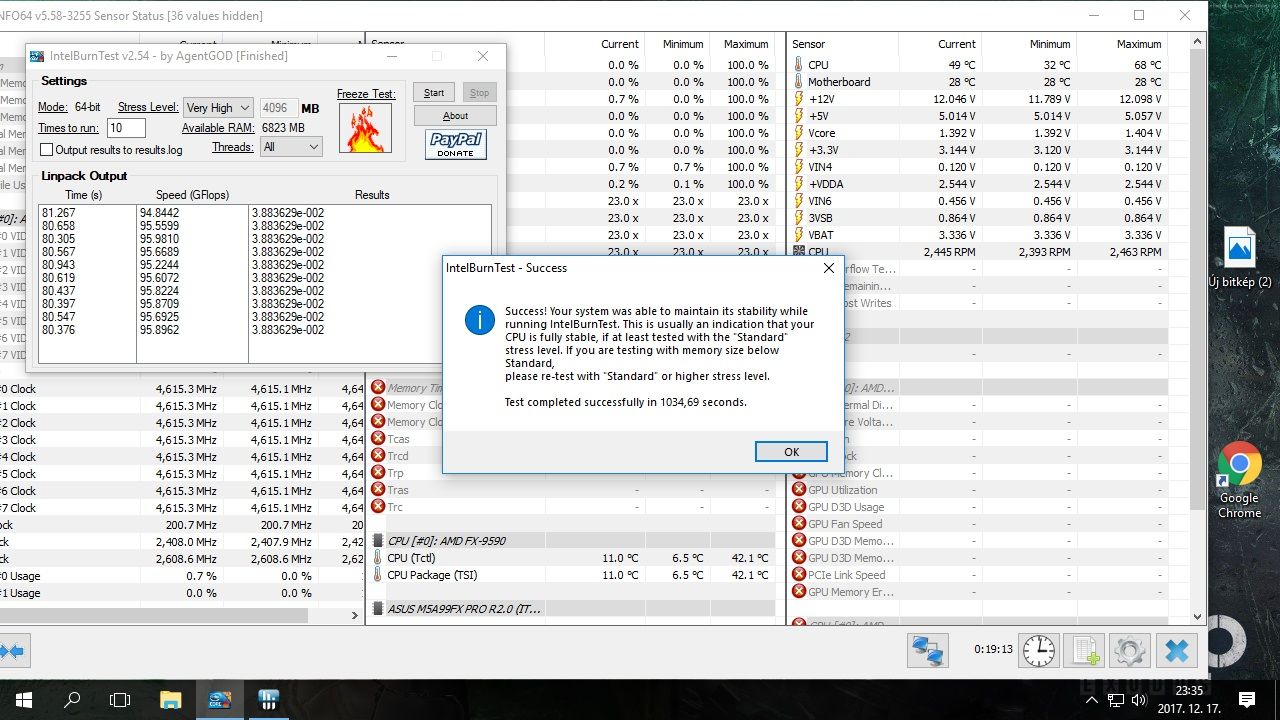Click the Times to run input field
This screenshot has height=720, width=1280.
[126, 128]
